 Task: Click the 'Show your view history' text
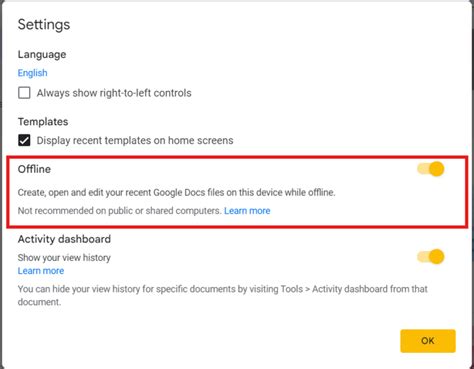click(64, 258)
